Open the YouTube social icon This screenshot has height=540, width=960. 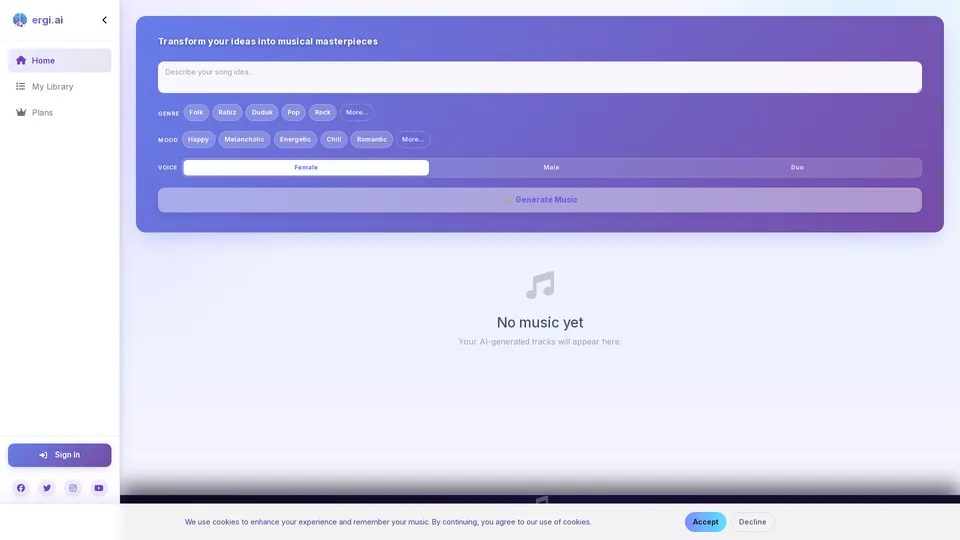point(99,488)
